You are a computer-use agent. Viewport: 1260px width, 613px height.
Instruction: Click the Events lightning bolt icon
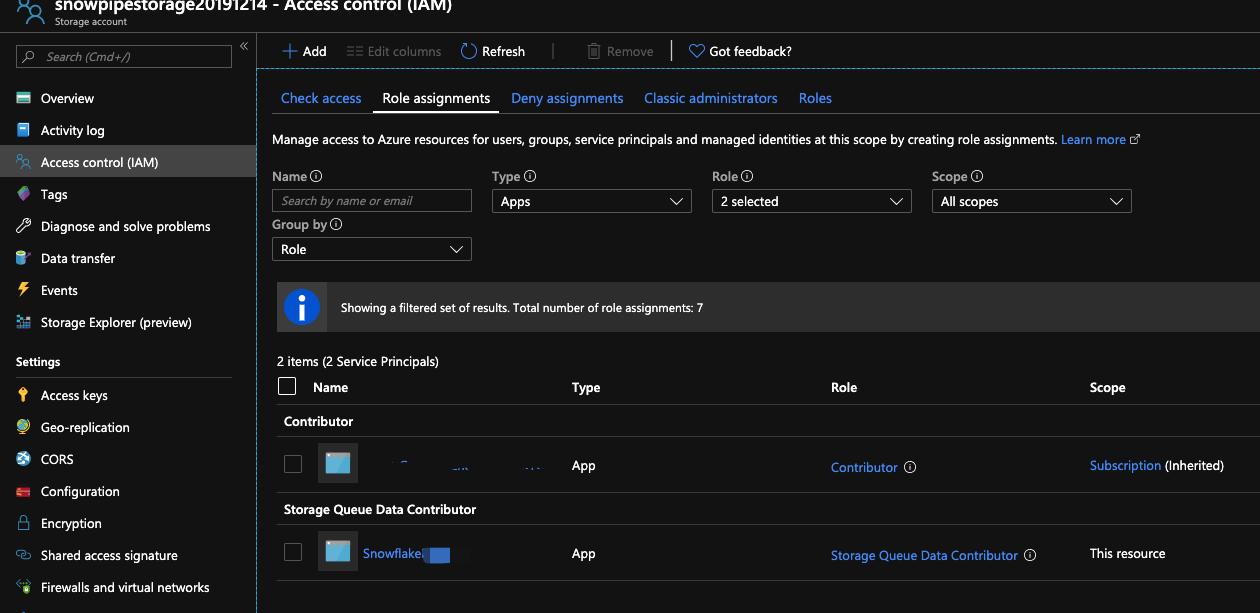23,290
